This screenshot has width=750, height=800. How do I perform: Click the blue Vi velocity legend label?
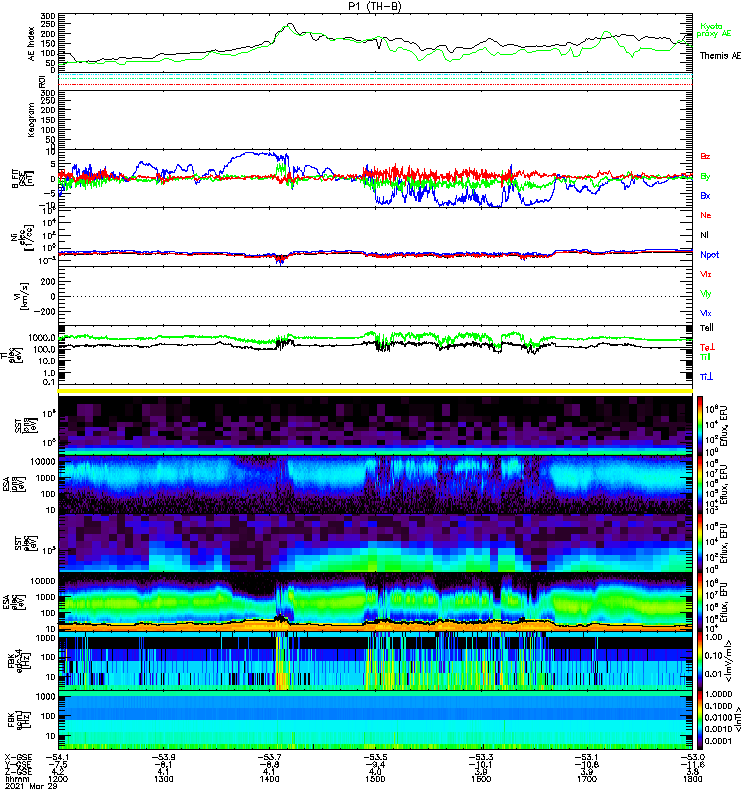[705, 313]
